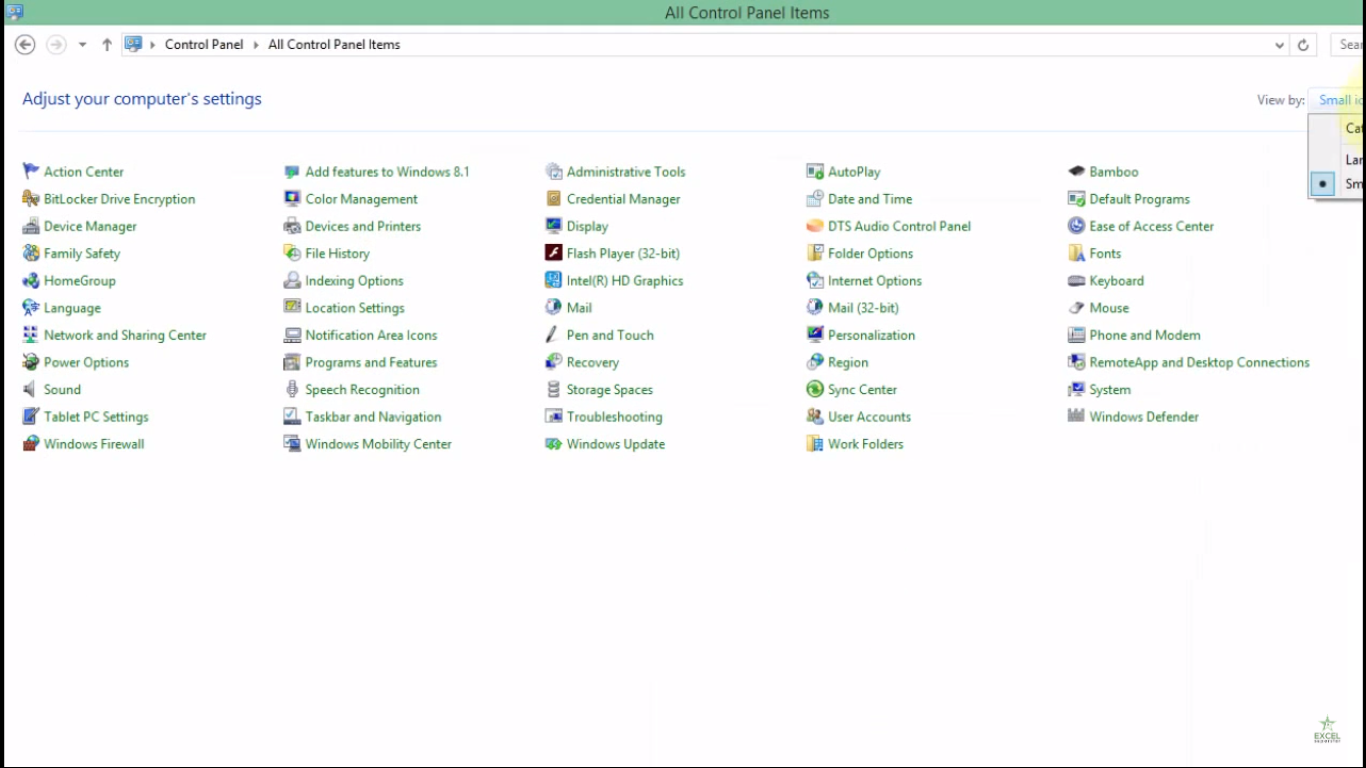Viewport: 1366px width, 768px height.
Task: Expand the chevron before Control Panel breadcrumb
Action: [x=153, y=45]
